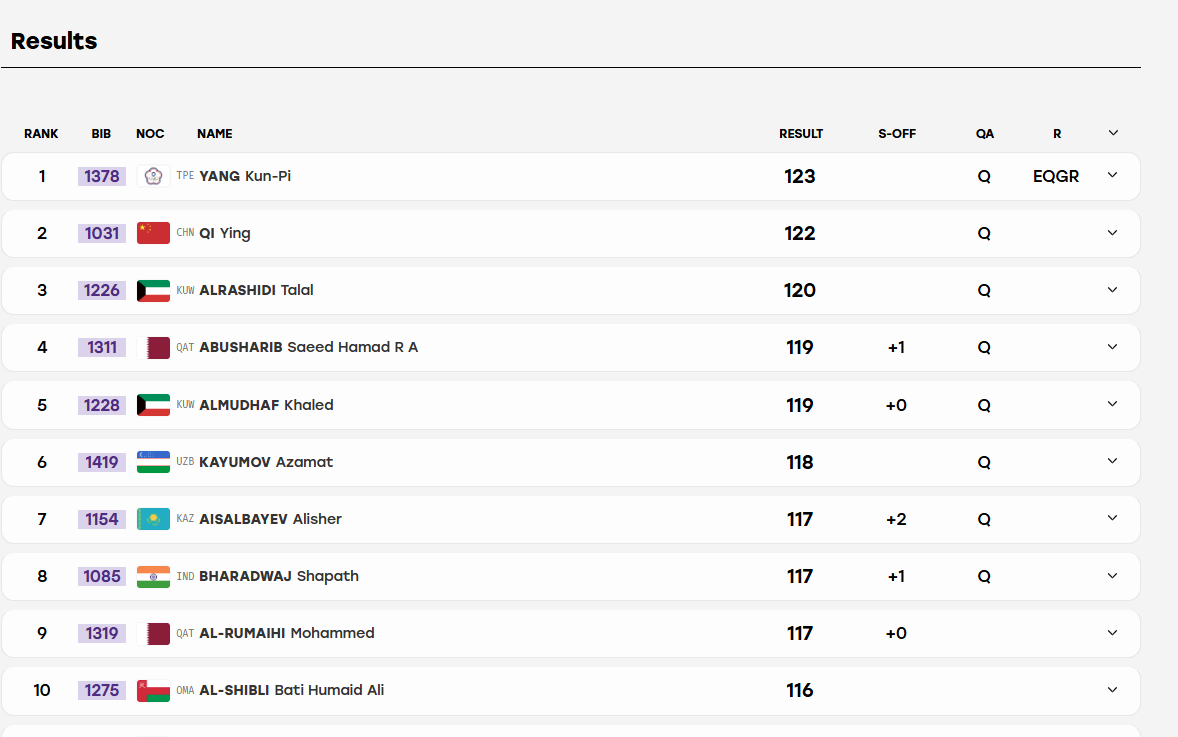The width and height of the screenshot is (1178, 737).
Task: Expand YANG Kun-Pi result details
Action: pyautogui.click(x=1113, y=175)
